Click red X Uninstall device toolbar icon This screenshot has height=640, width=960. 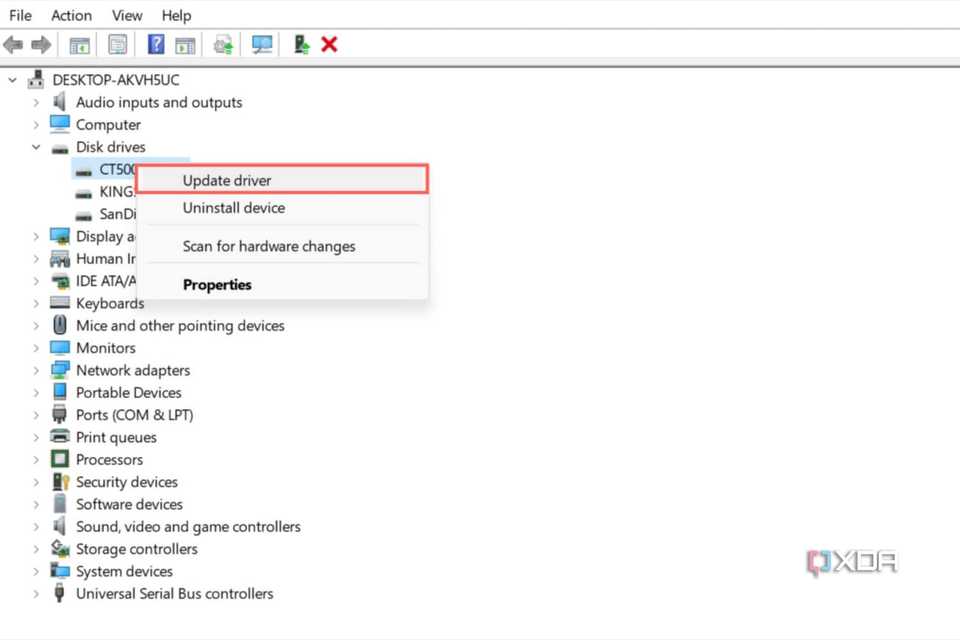point(329,44)
